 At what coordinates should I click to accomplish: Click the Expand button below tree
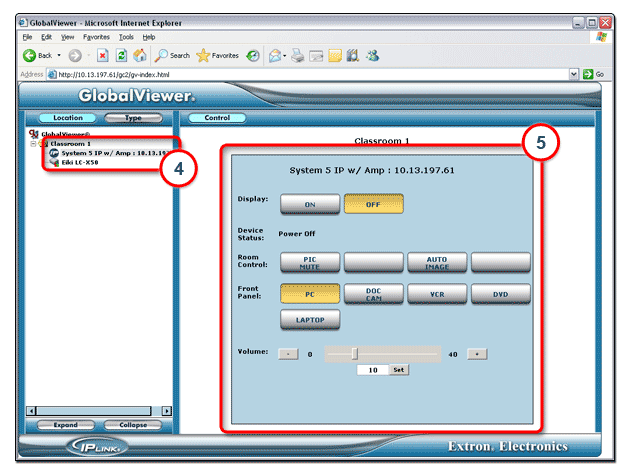[x=67, y=425]
